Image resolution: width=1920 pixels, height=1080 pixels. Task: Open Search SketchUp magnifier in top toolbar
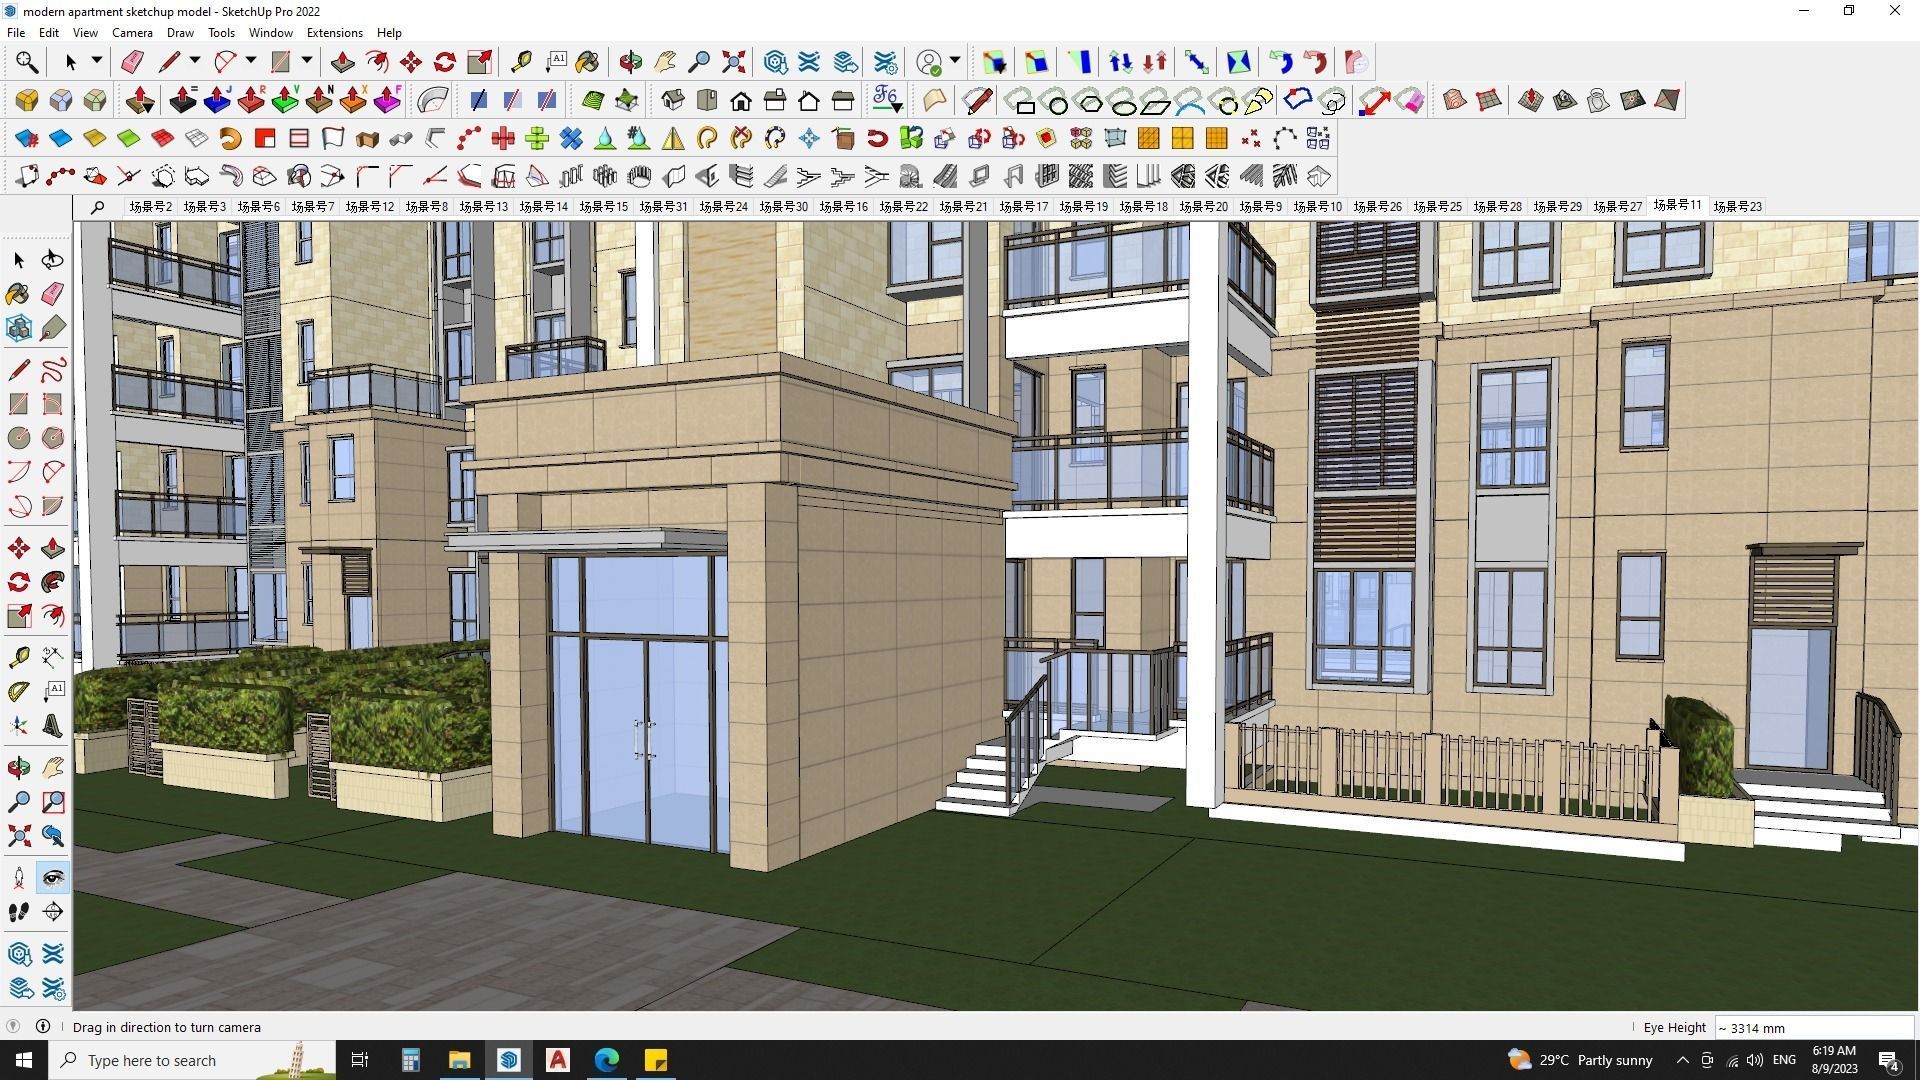click(27, 63)
